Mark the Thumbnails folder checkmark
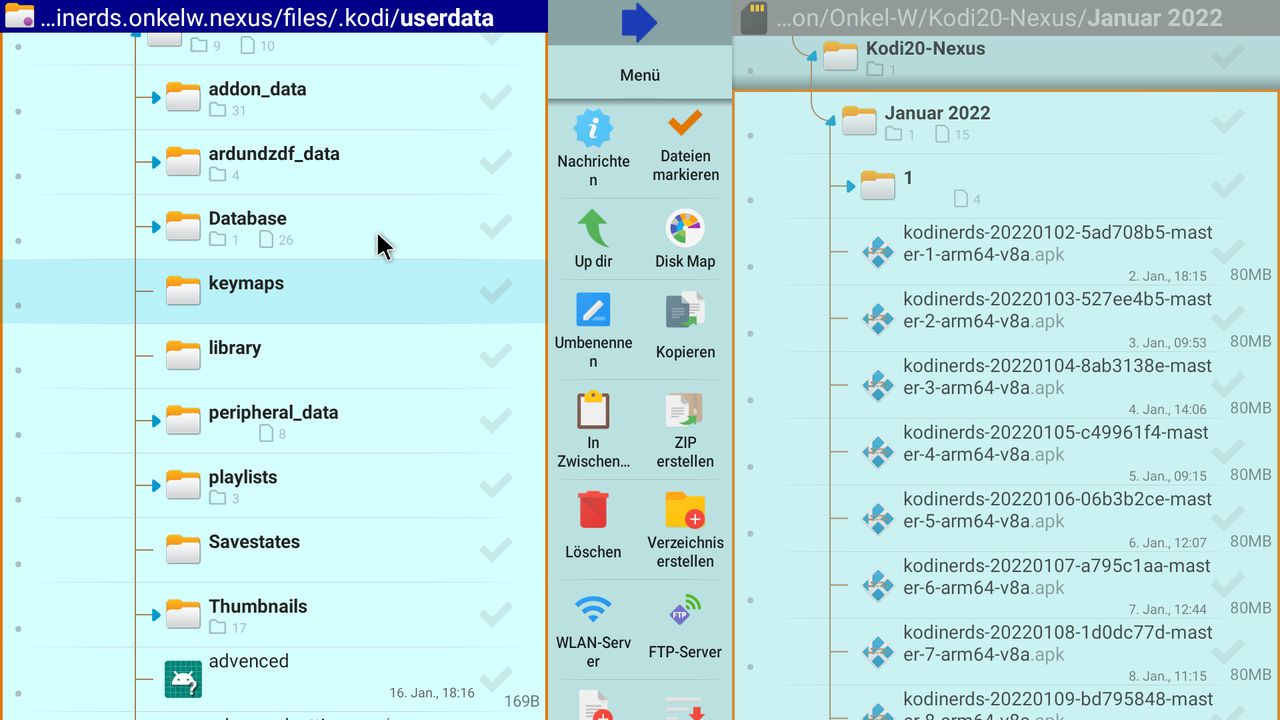1280x720 pixels. (495, 615)
